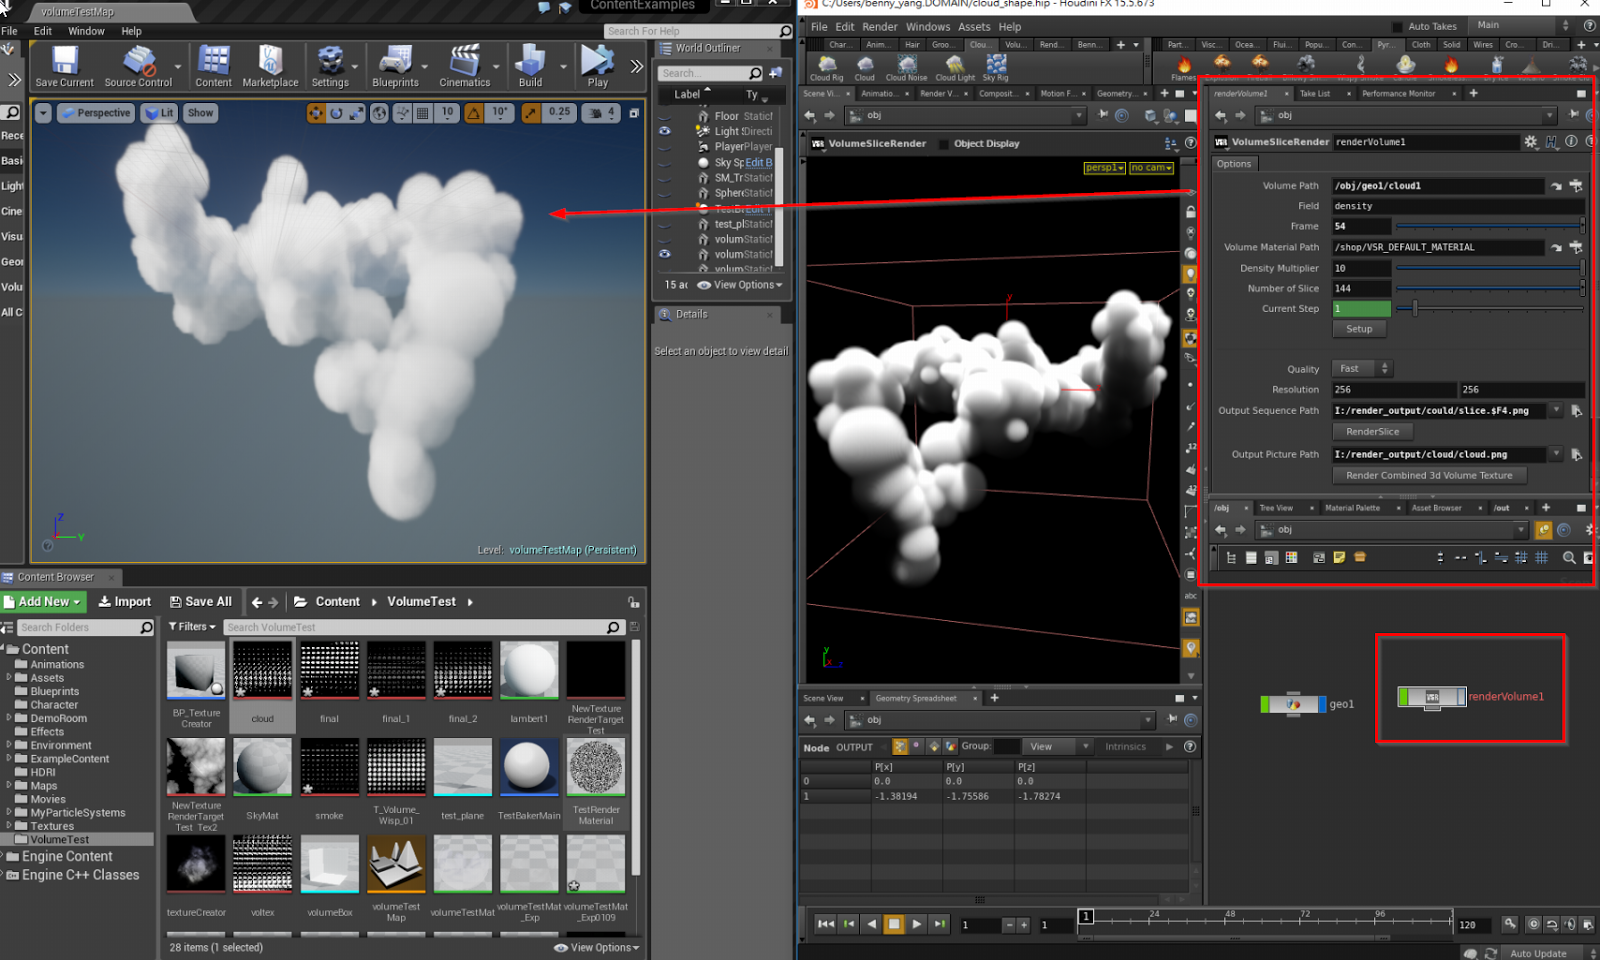
Task: Click Render Combined 3d Volume Texture
Action: pyautogui.click(x=1428, y=475)
